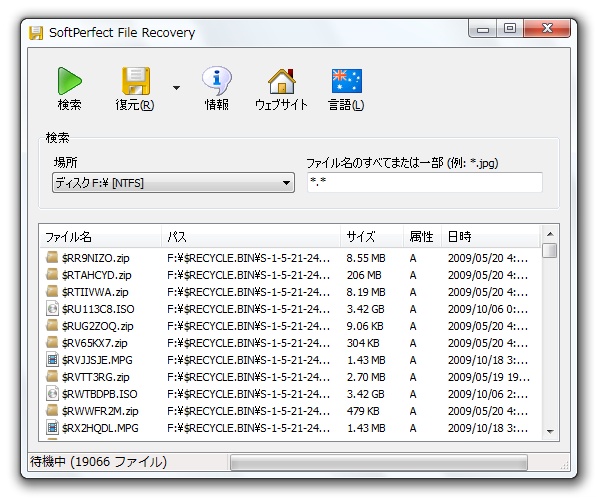Screen dimensions: 601x503
Task: Click the 8.55 MB size value
Action: click(366, 258)
